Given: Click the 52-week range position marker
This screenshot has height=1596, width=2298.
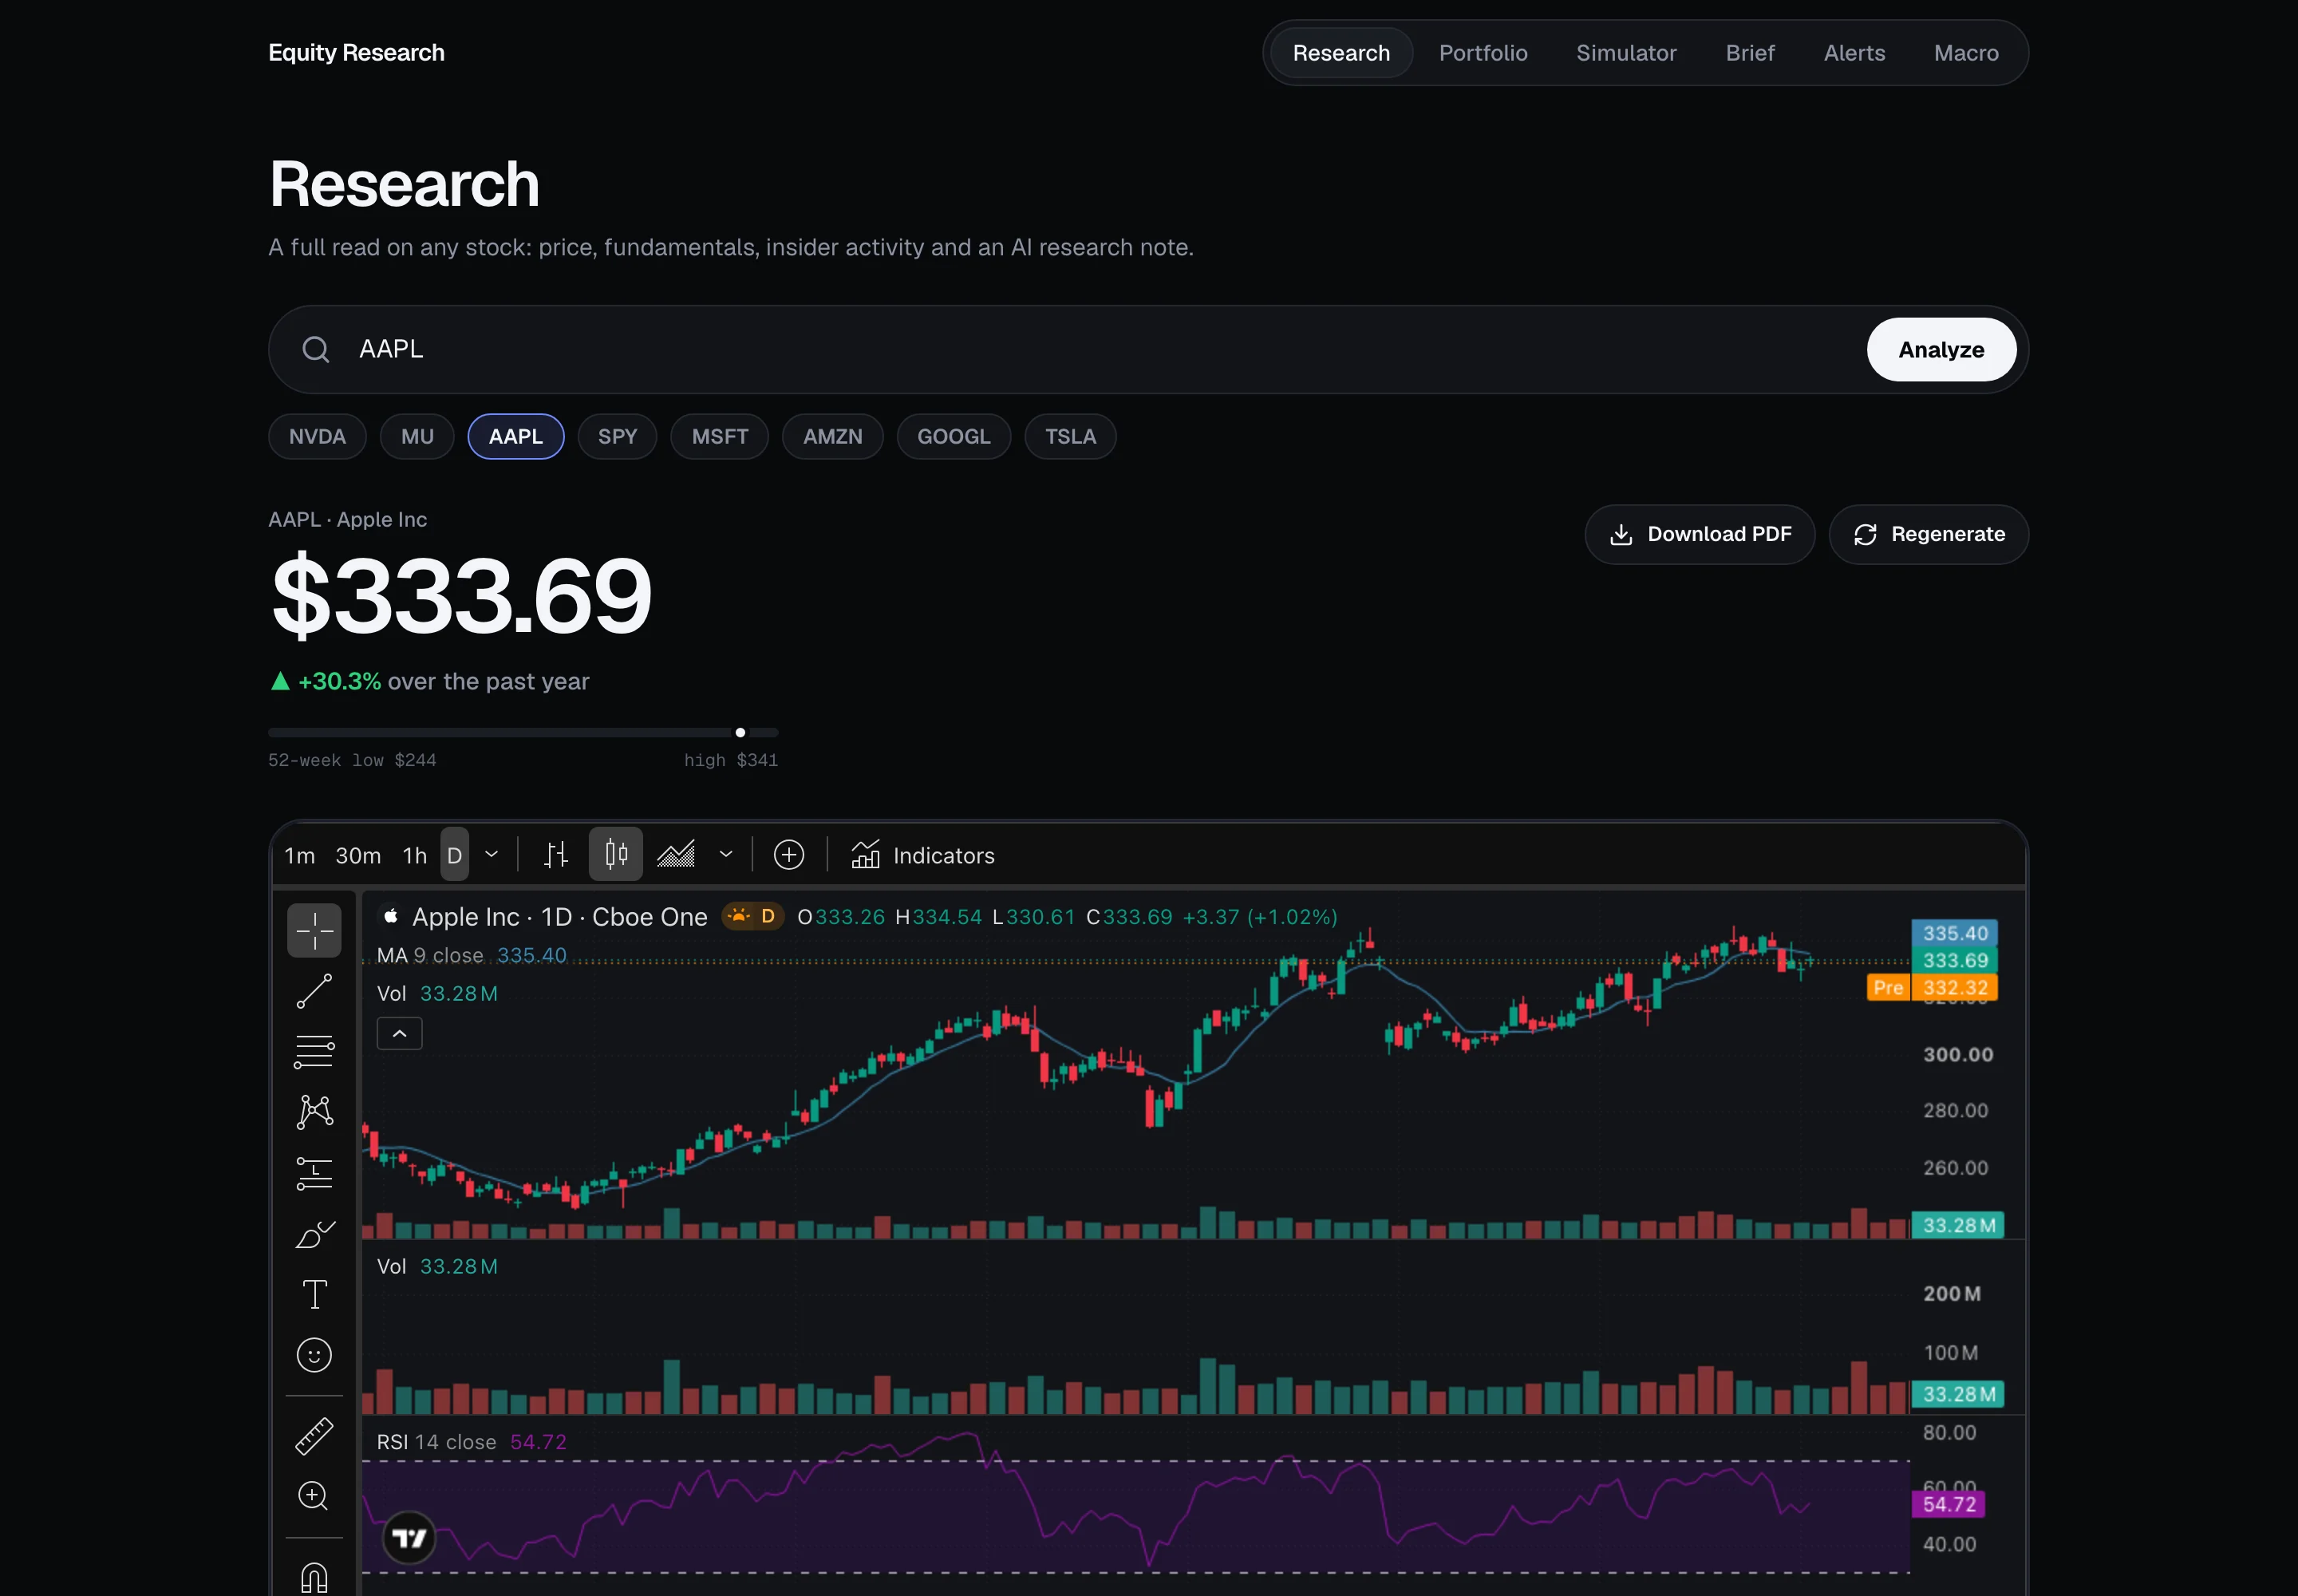Looking at the screenshot, I should click(740, 733).
